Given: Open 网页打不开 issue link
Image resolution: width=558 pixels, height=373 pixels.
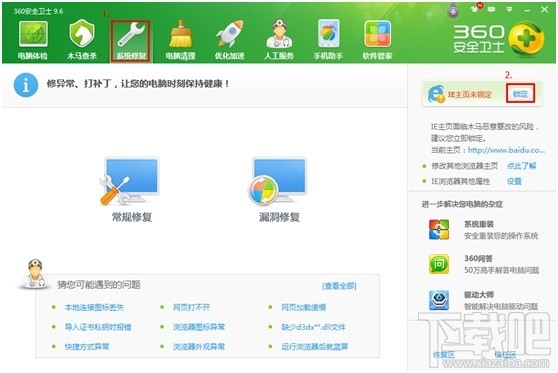Looking at the screenshot, I should click(191, 308).
